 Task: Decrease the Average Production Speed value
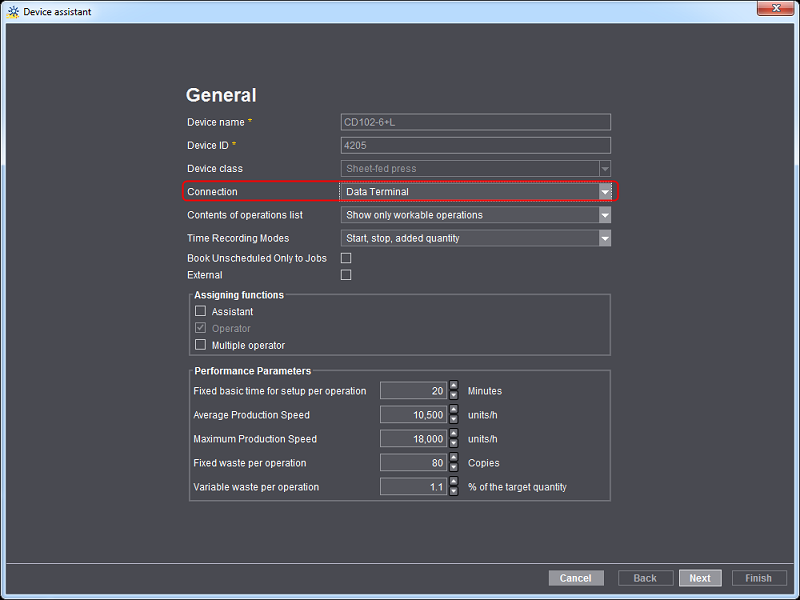(453, 418)
